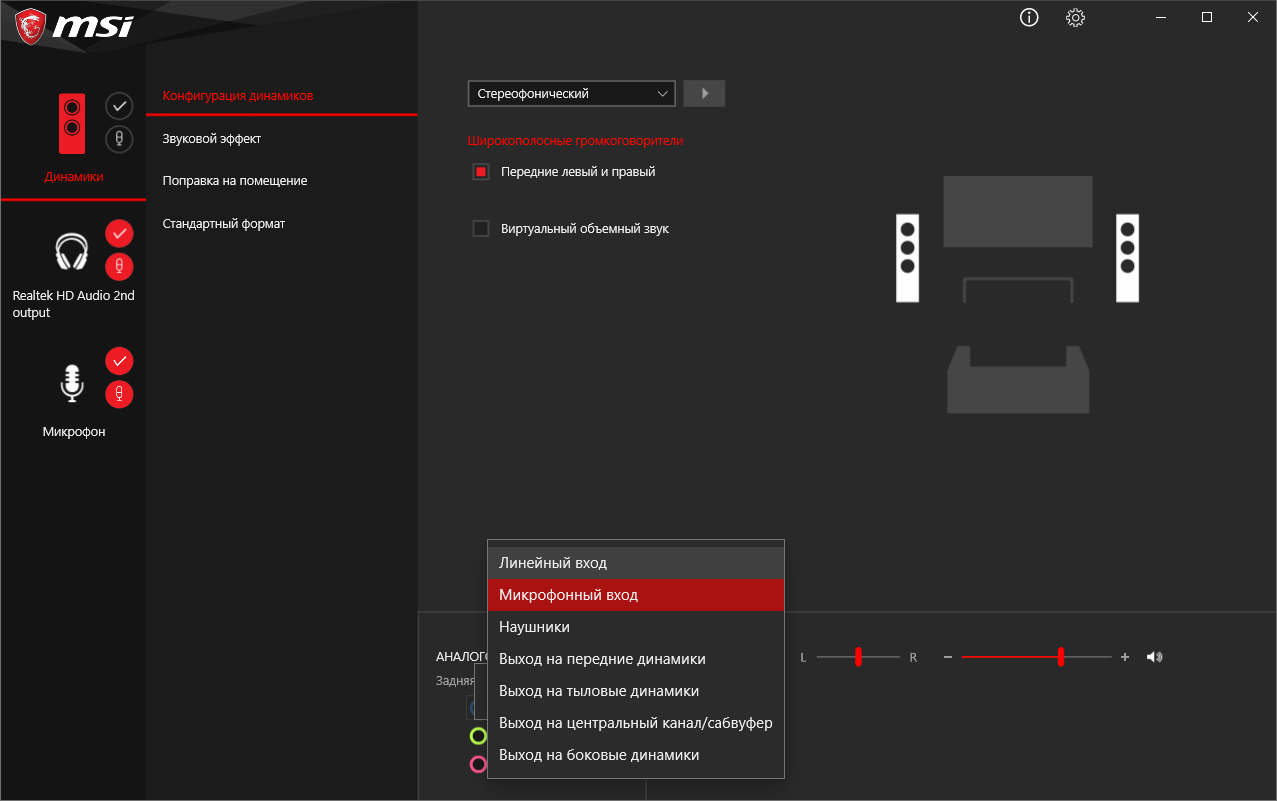Image resolution: width=1277 pixels, height=801 pixels.
Task: Choose Наушники from the jack menu
Action: (x=636, y=627)
